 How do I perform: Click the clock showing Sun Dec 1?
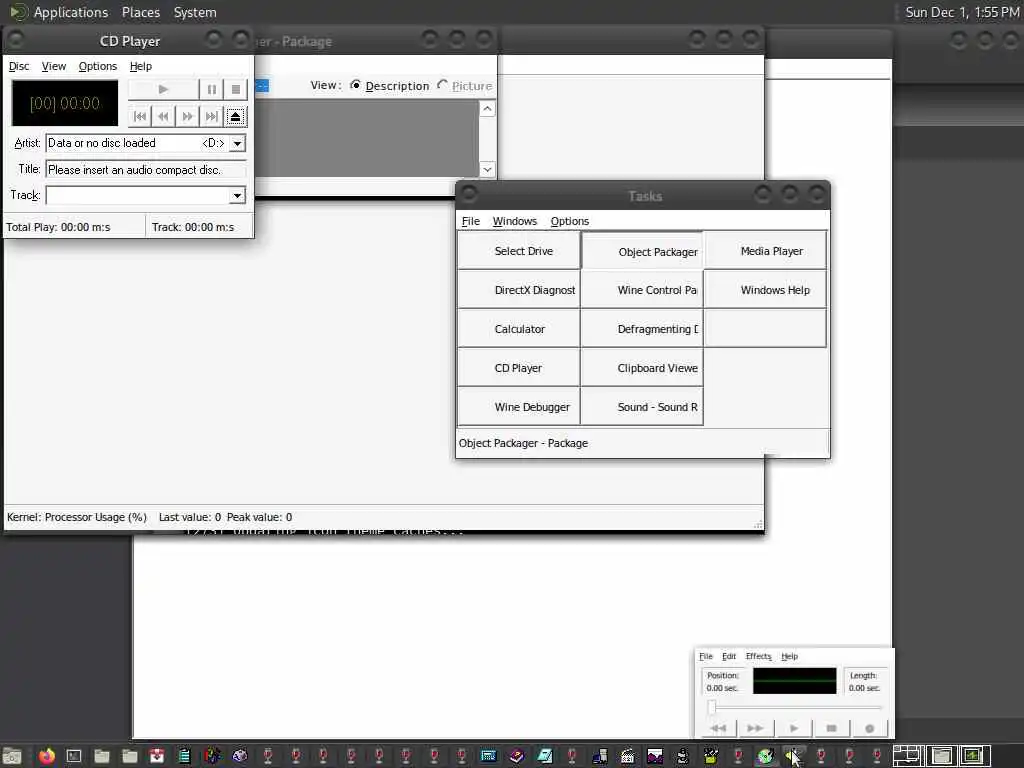coord(961,12)
